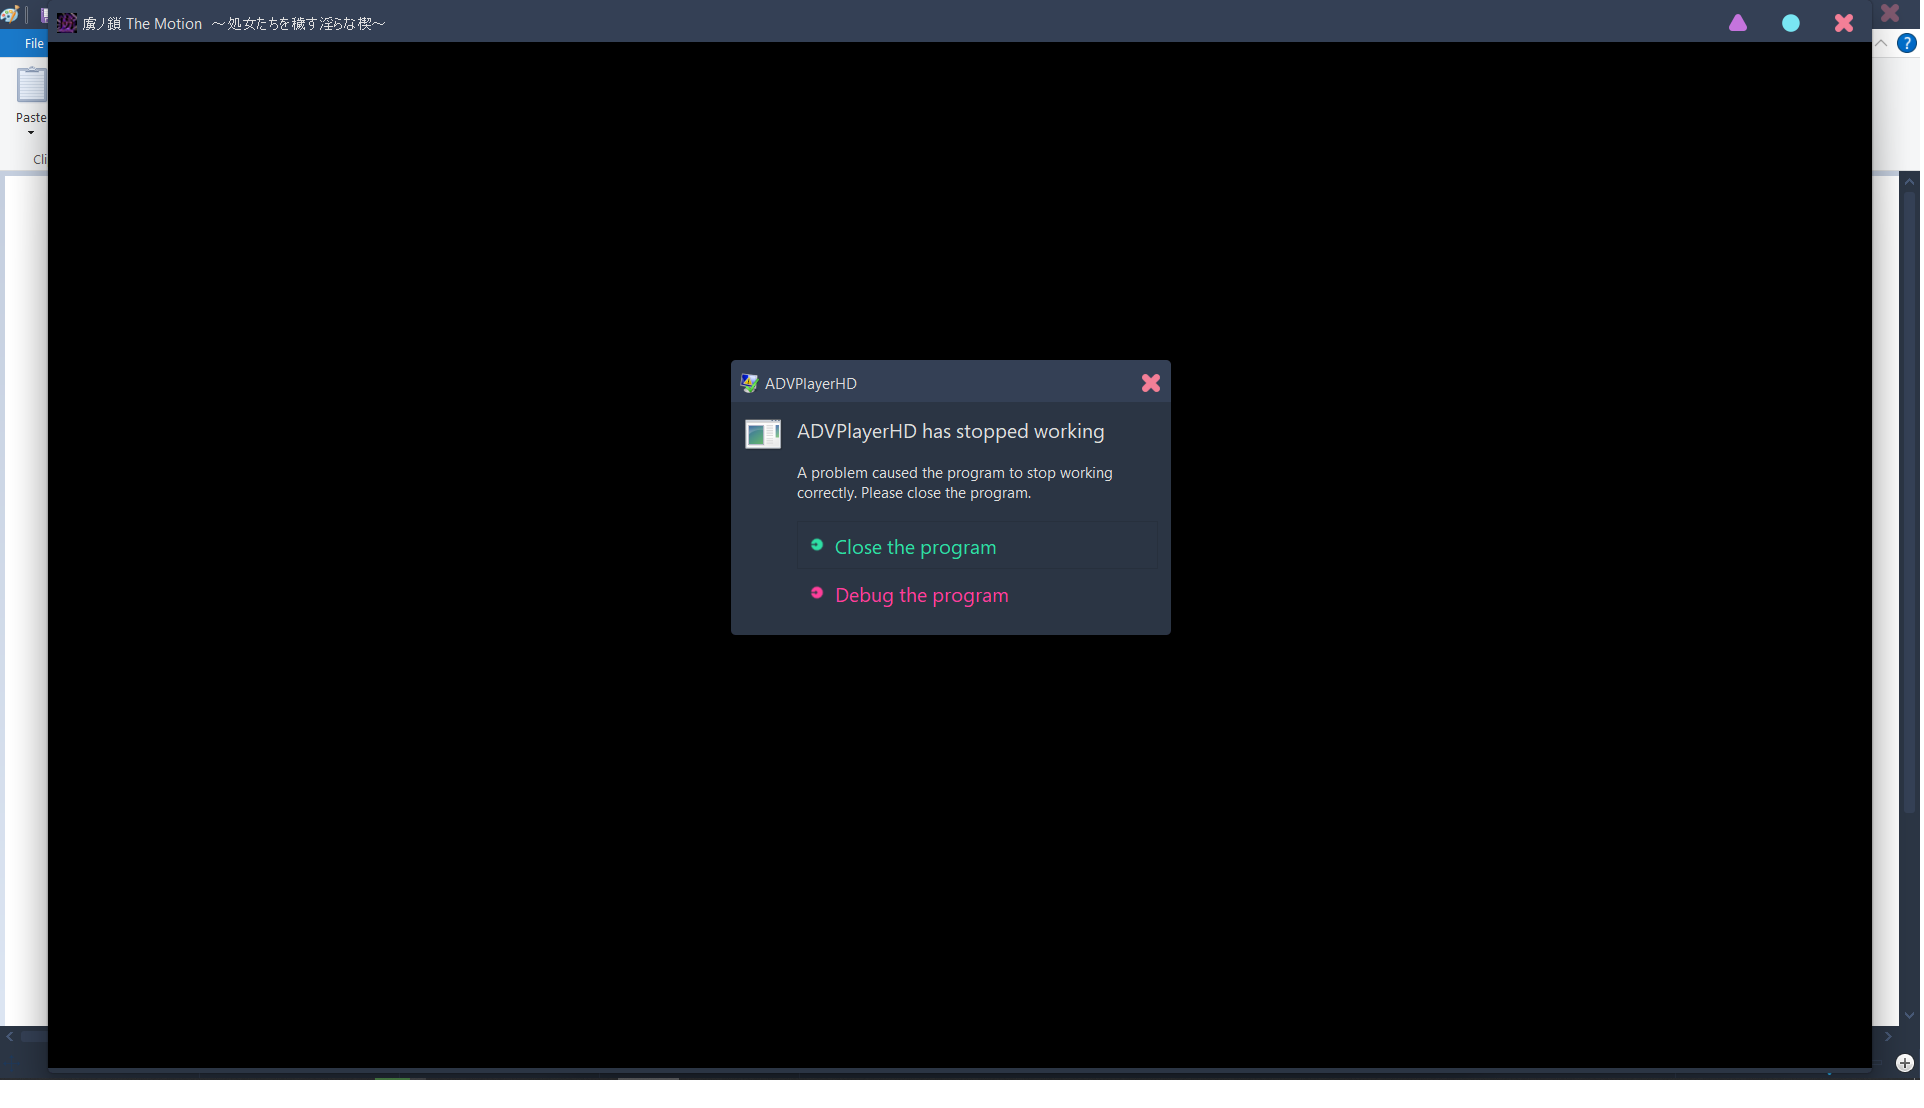Click Close the program option

coord(915,548)
